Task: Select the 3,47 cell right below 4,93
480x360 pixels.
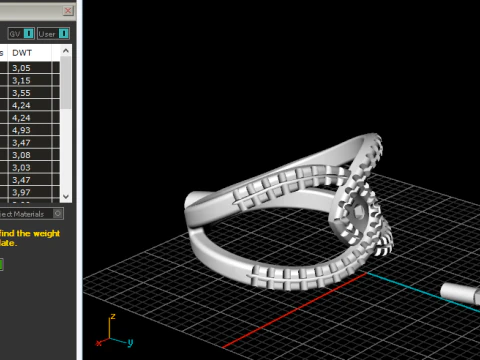Action: (x=30, y=143)
